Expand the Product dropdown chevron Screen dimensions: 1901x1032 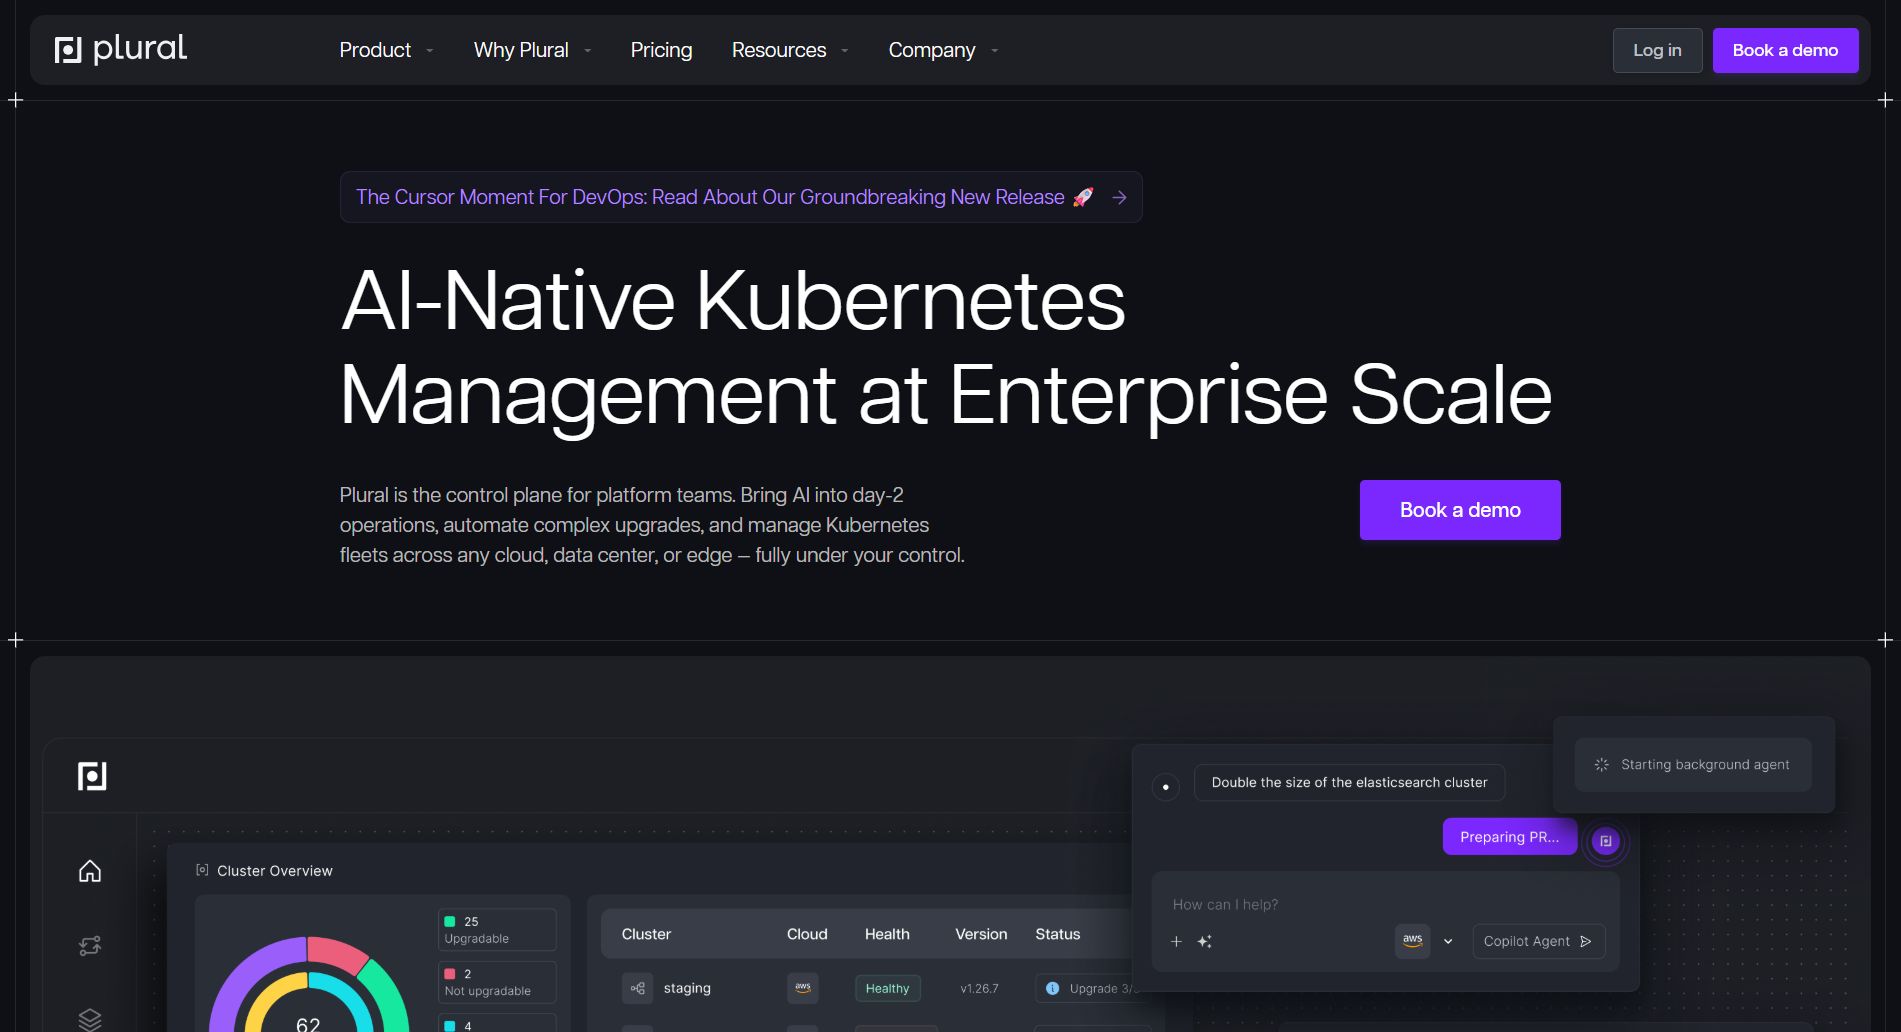coord(430,50)
